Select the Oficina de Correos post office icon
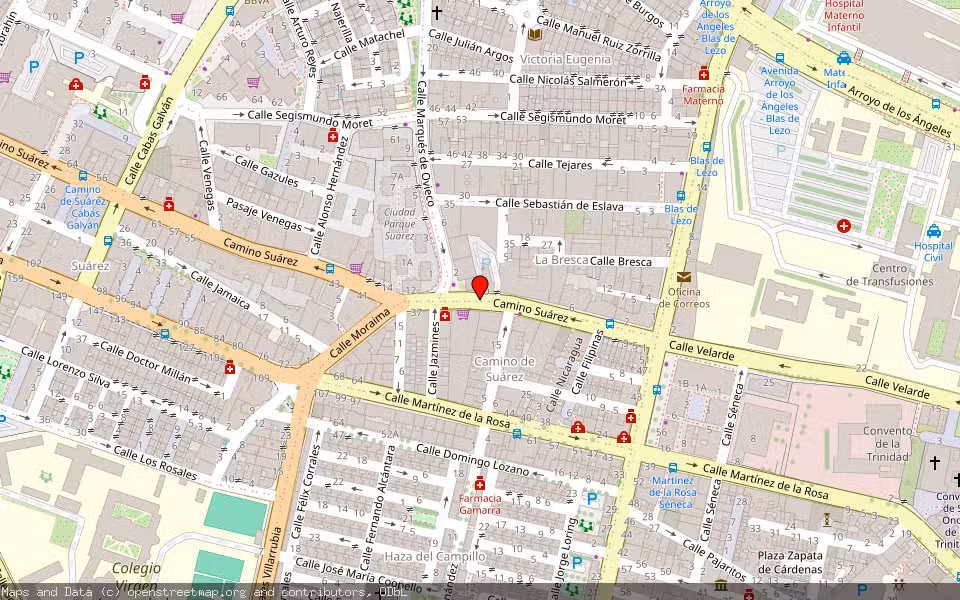 pos(684,277)
